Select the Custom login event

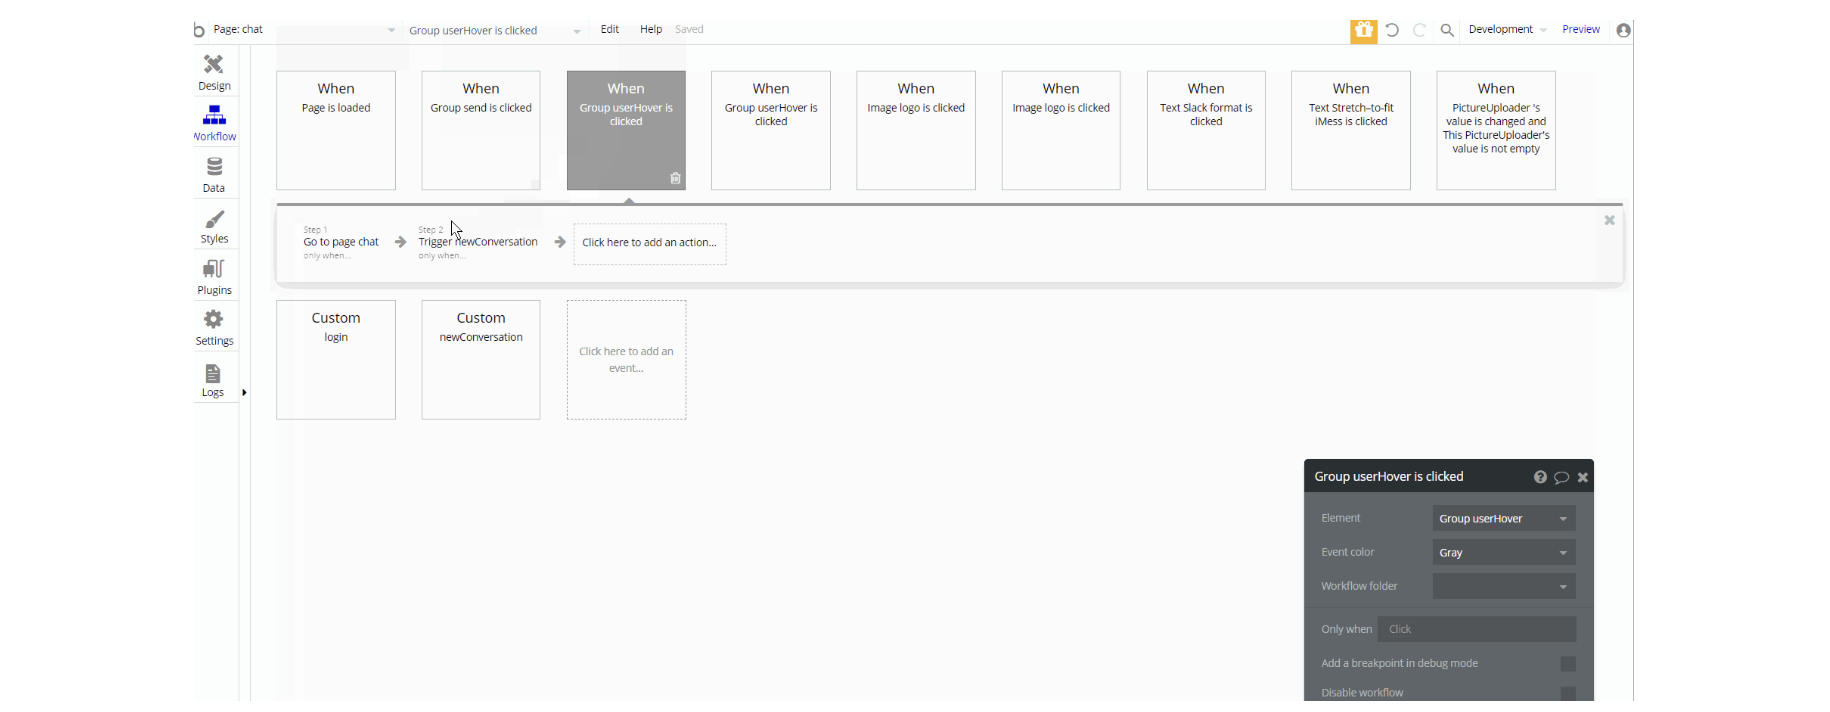click(336, 360)
